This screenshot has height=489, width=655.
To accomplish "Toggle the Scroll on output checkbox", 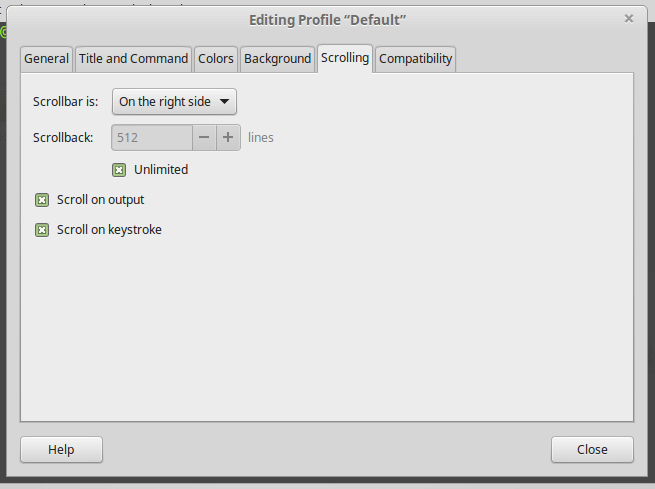I will point(42,200).
